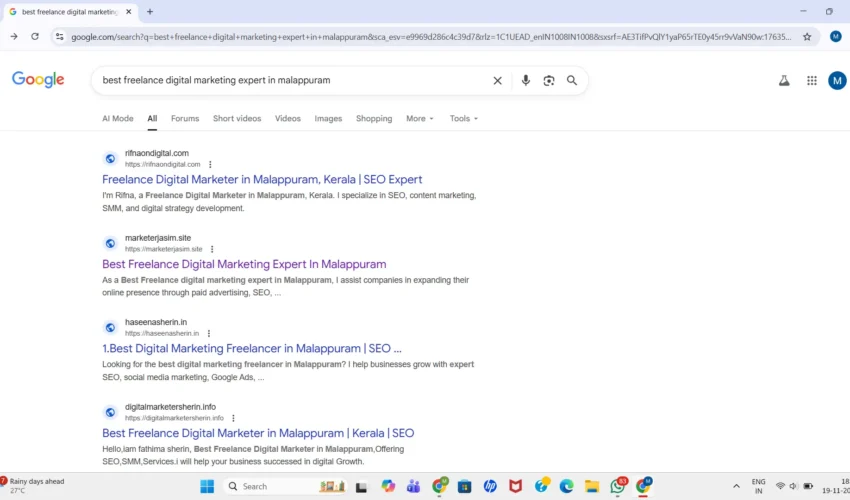Click the Google logo

(38, 80)
